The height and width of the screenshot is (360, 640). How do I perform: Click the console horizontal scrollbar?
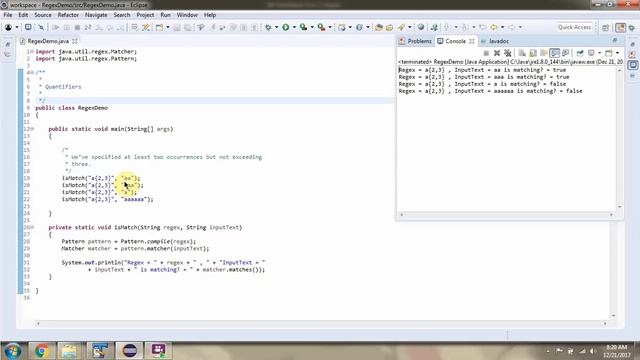[506, 214]
